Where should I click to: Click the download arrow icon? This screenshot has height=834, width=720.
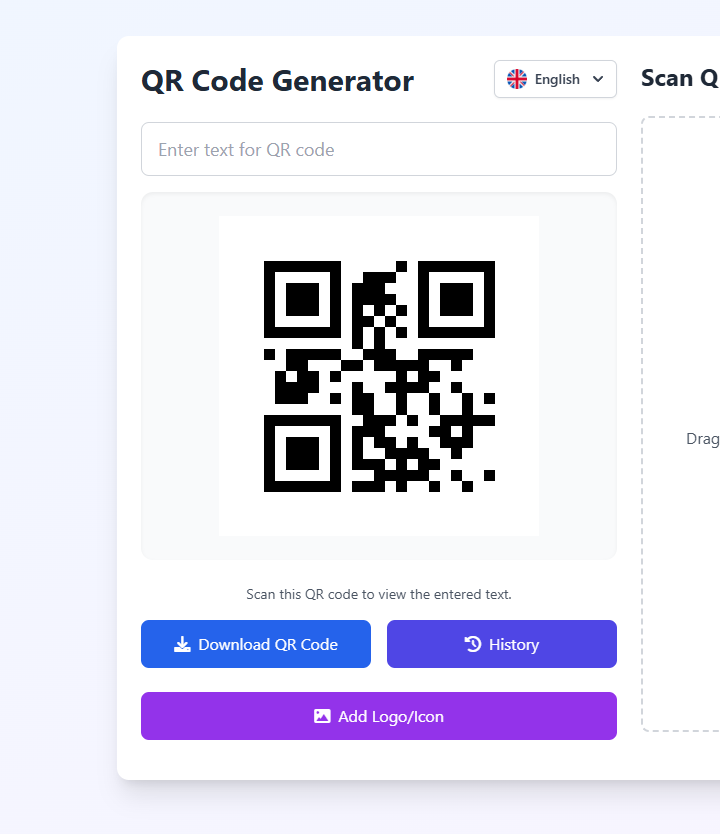pos(182,644)
